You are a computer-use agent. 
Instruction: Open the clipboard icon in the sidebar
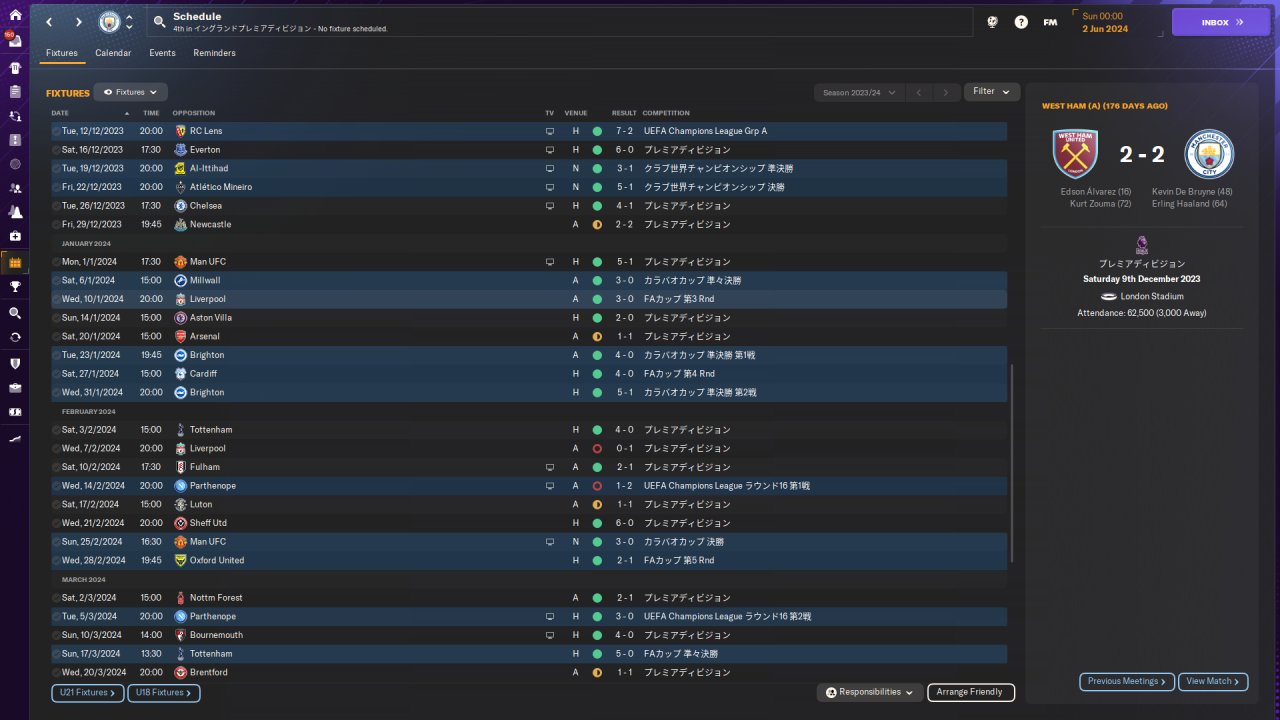click(x=15, y=92)
